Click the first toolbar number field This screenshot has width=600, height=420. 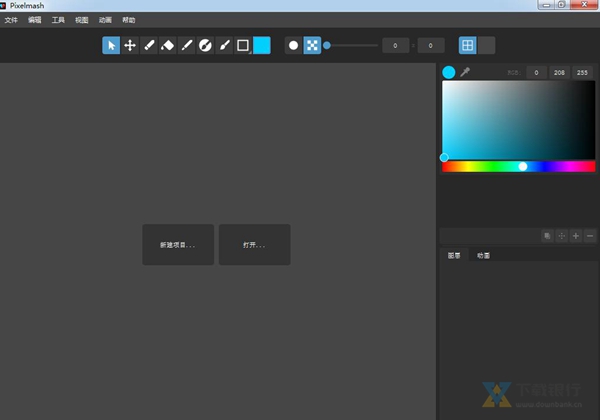395,46
